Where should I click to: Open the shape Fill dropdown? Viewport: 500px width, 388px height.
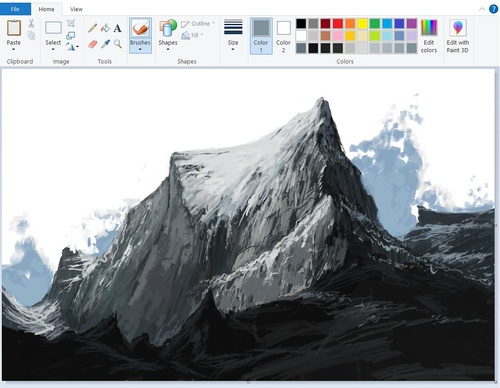coord(193,35)
